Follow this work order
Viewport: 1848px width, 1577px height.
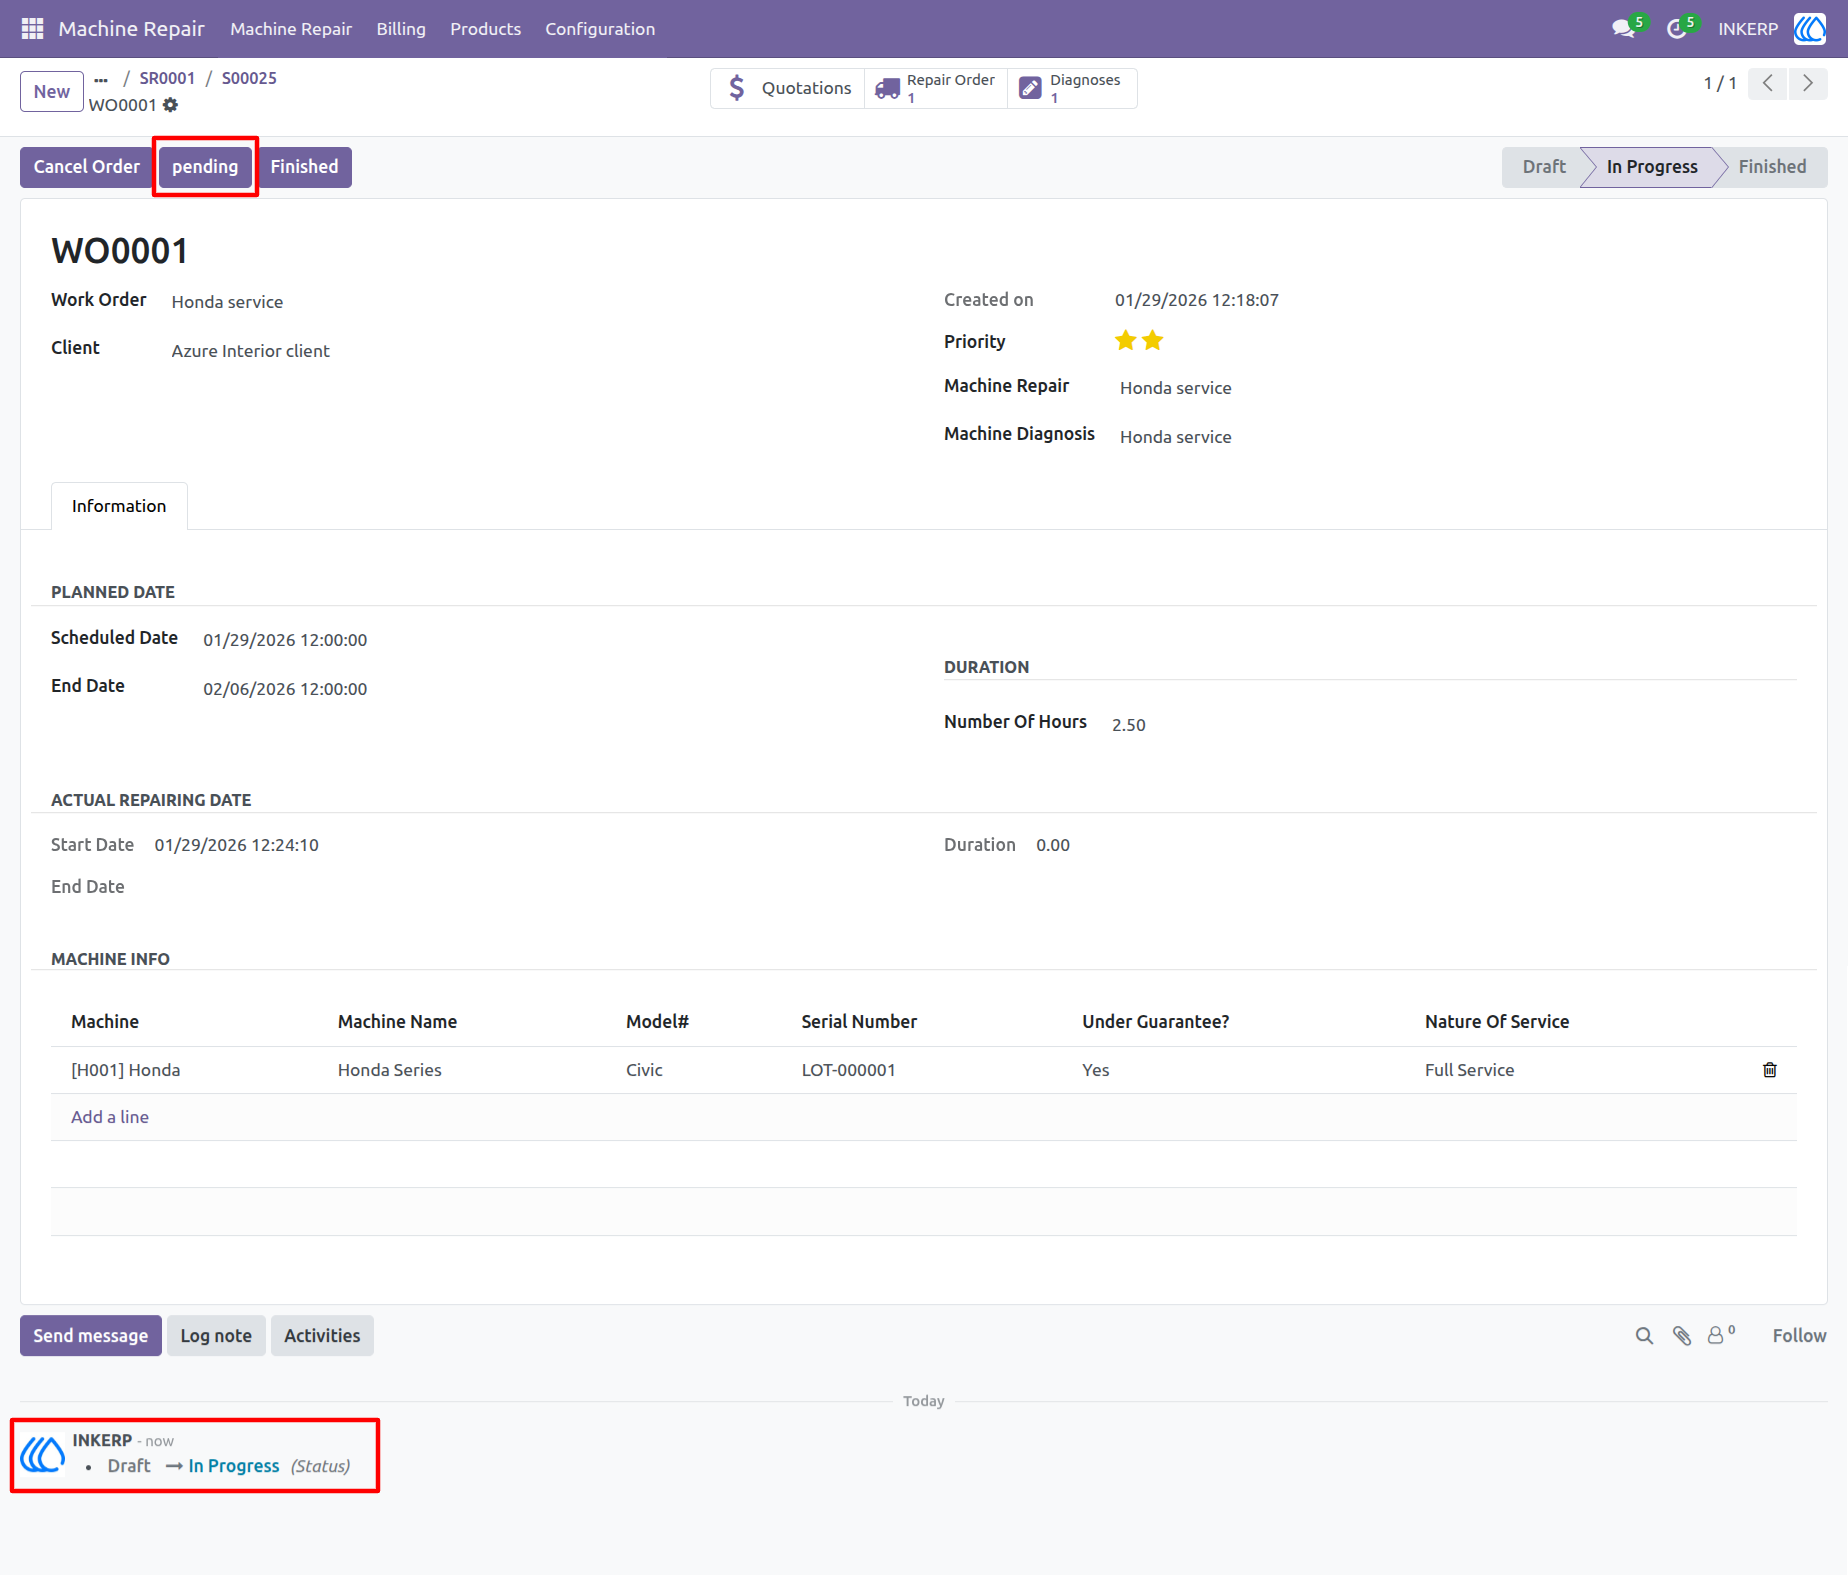click(x=1799, y=1336)
